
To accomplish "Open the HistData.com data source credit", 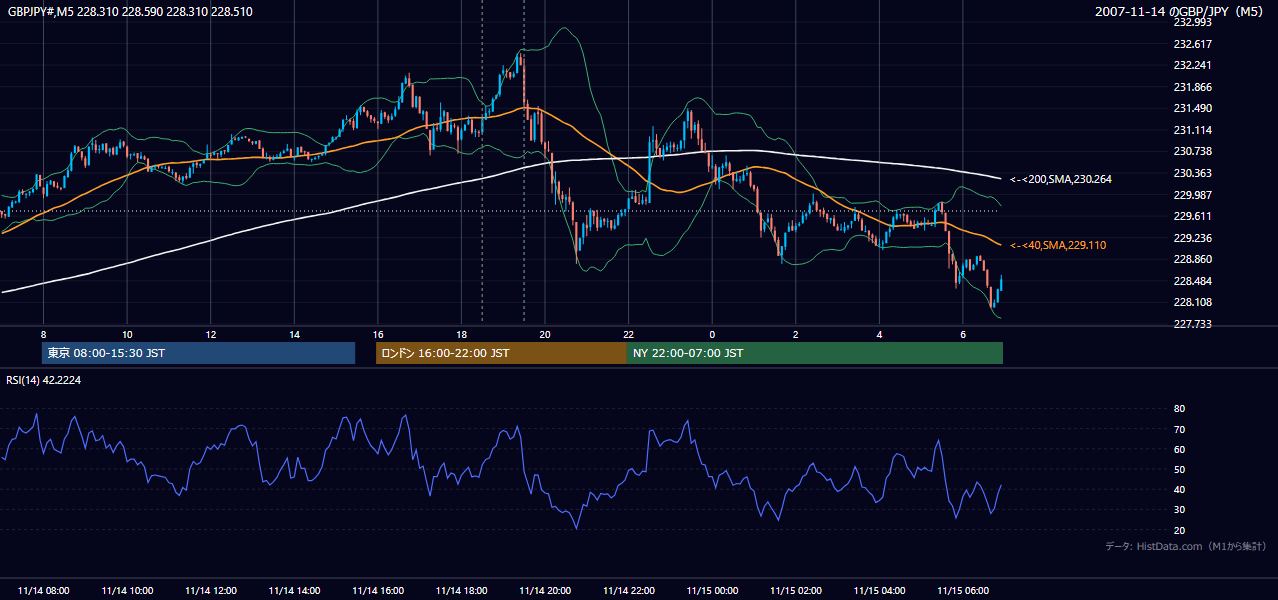I will pyautogui.click(x=1185, y=546).
